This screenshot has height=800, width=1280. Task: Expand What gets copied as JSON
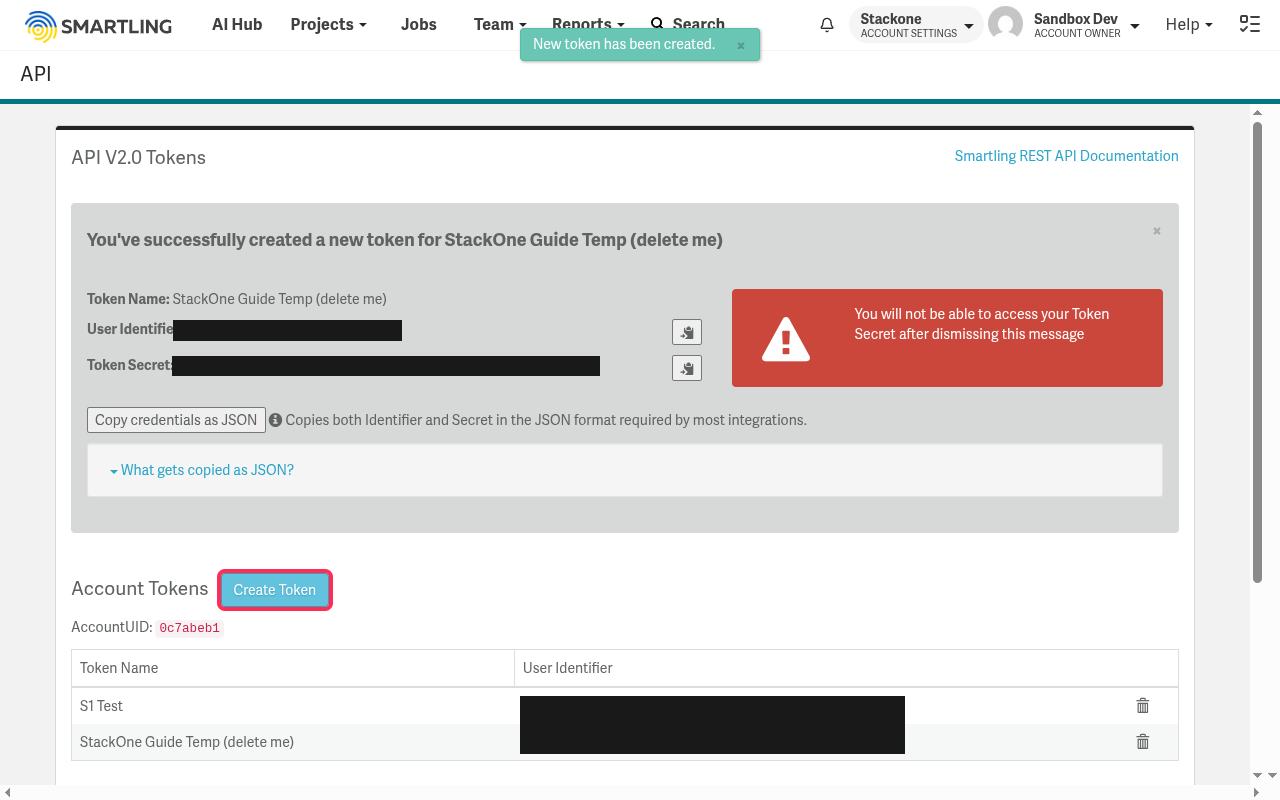[202, 470]
